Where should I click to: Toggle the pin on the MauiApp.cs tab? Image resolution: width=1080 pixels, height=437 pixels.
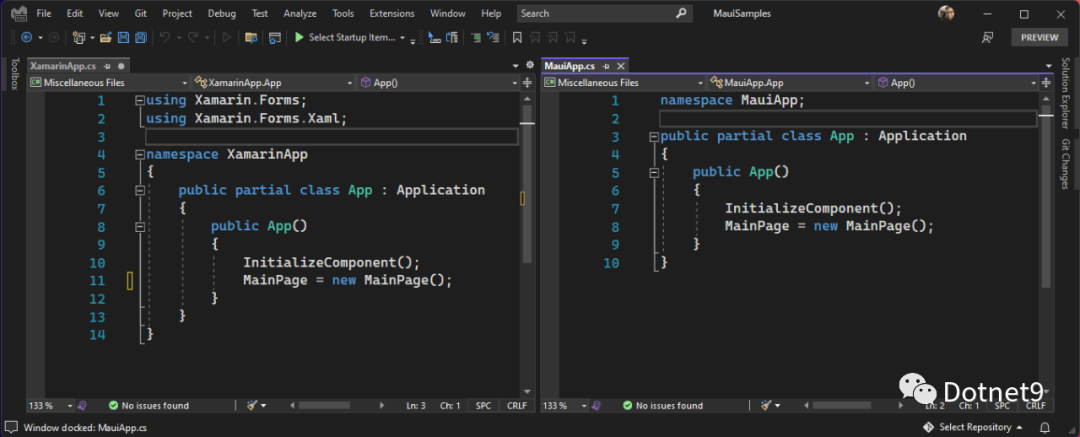point(605,66)
